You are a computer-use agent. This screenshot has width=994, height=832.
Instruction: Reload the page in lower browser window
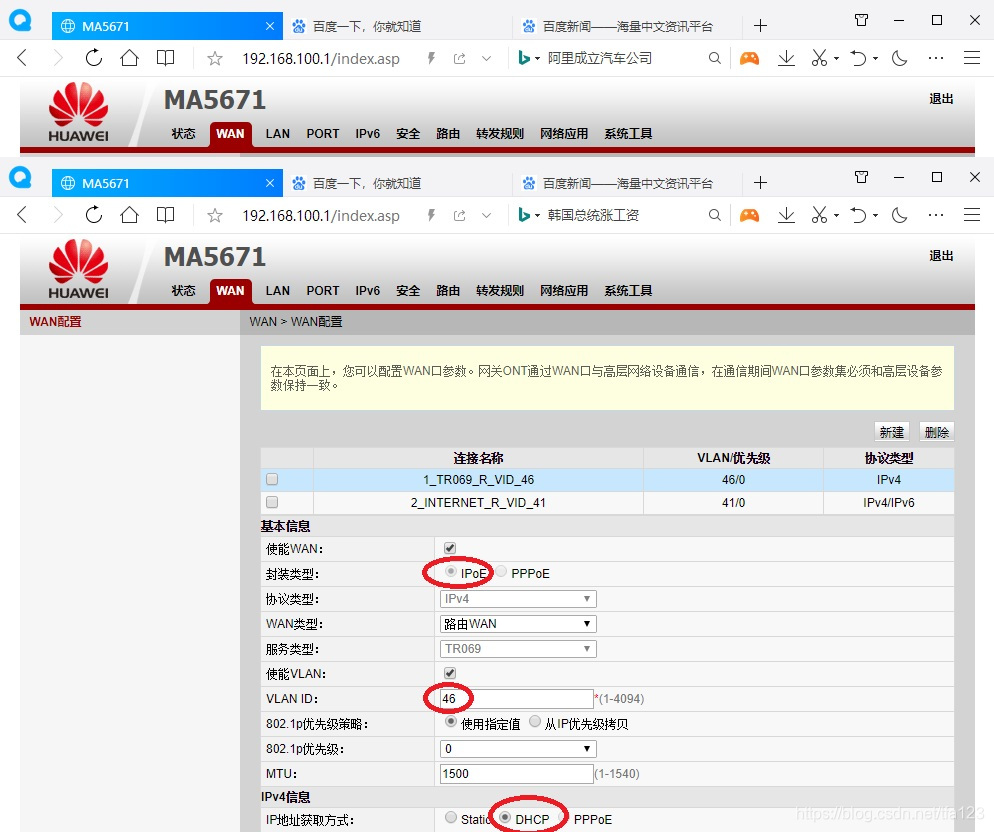(94, 215)
